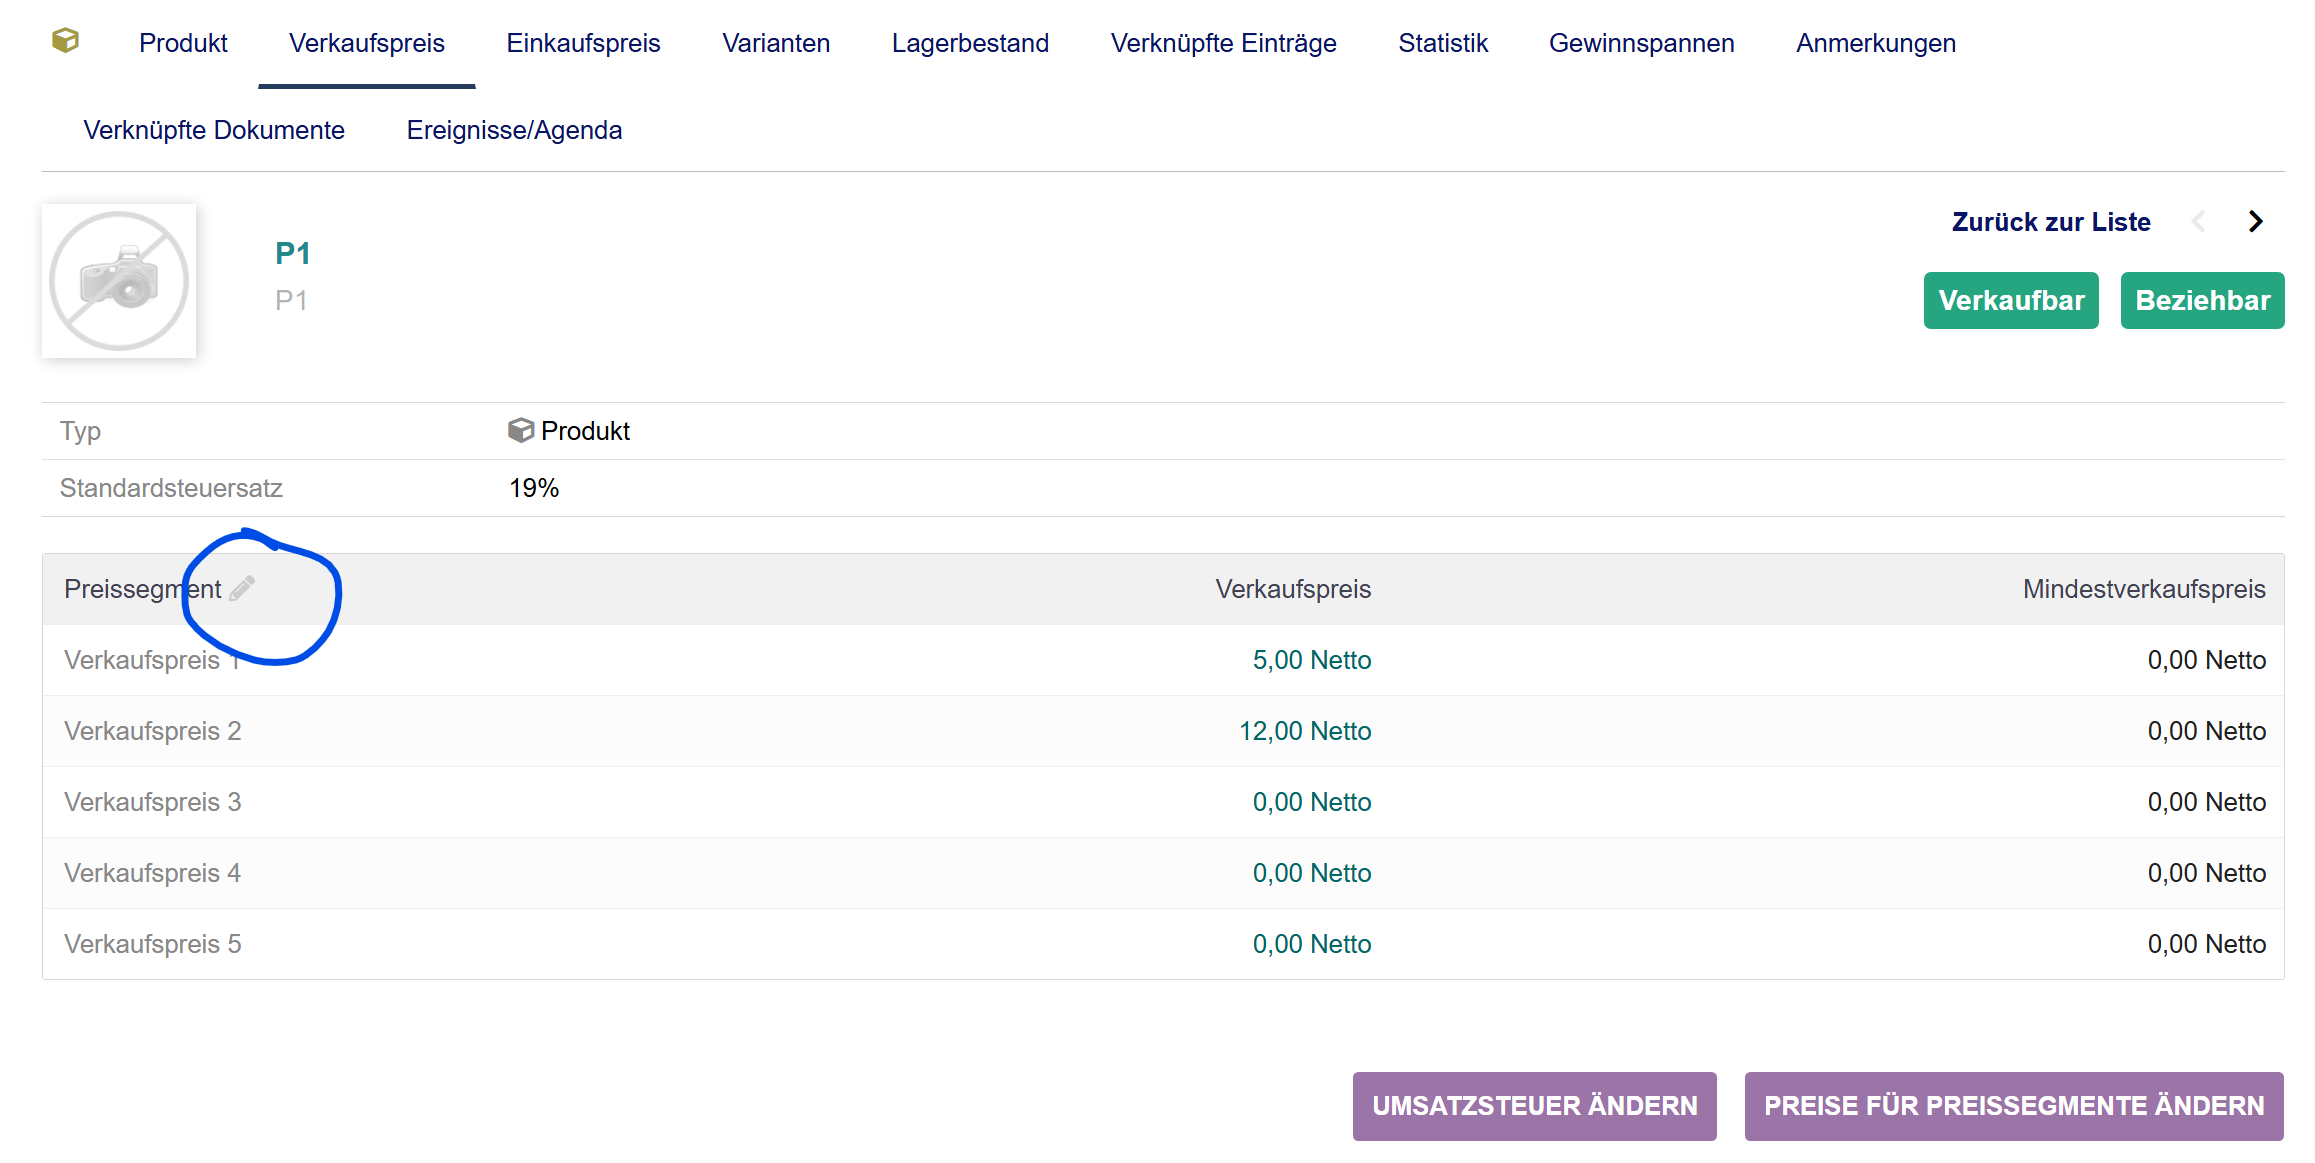
Task: Go to next product with right chevron
Action: [2255, 222]
